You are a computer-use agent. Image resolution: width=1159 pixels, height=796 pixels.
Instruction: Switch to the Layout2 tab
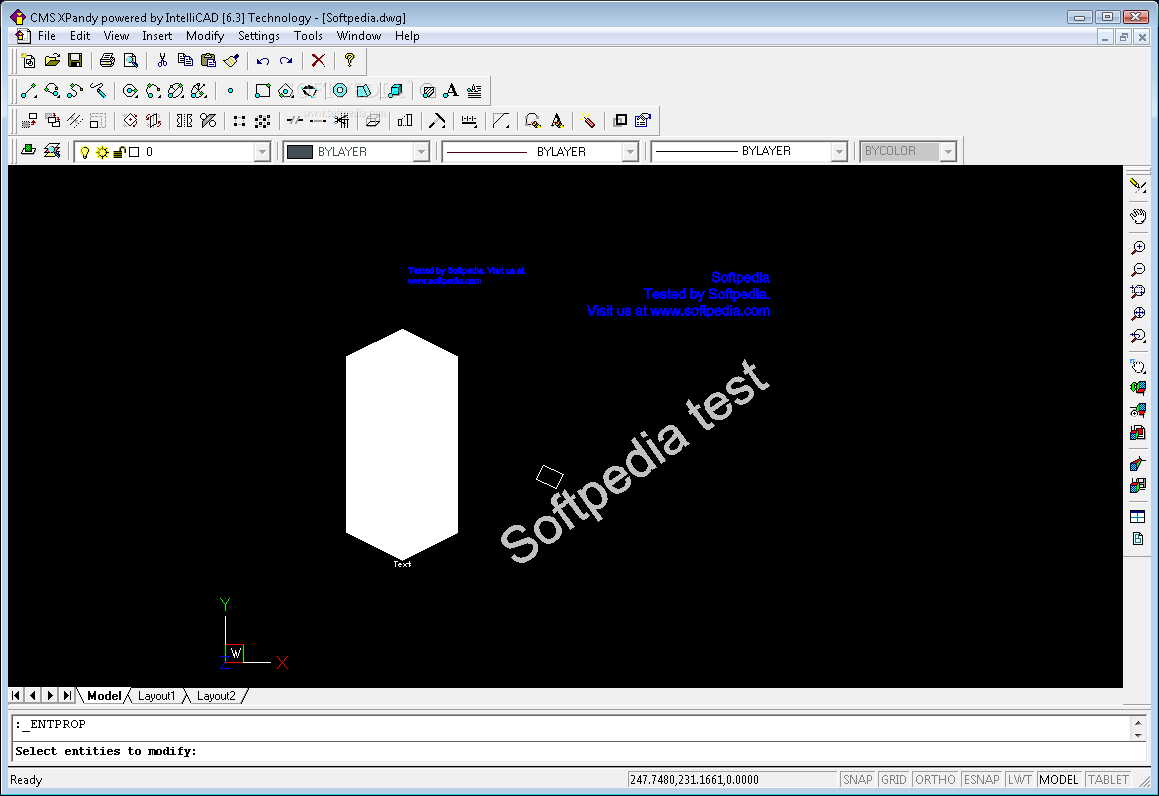click(x=216, y=695)
